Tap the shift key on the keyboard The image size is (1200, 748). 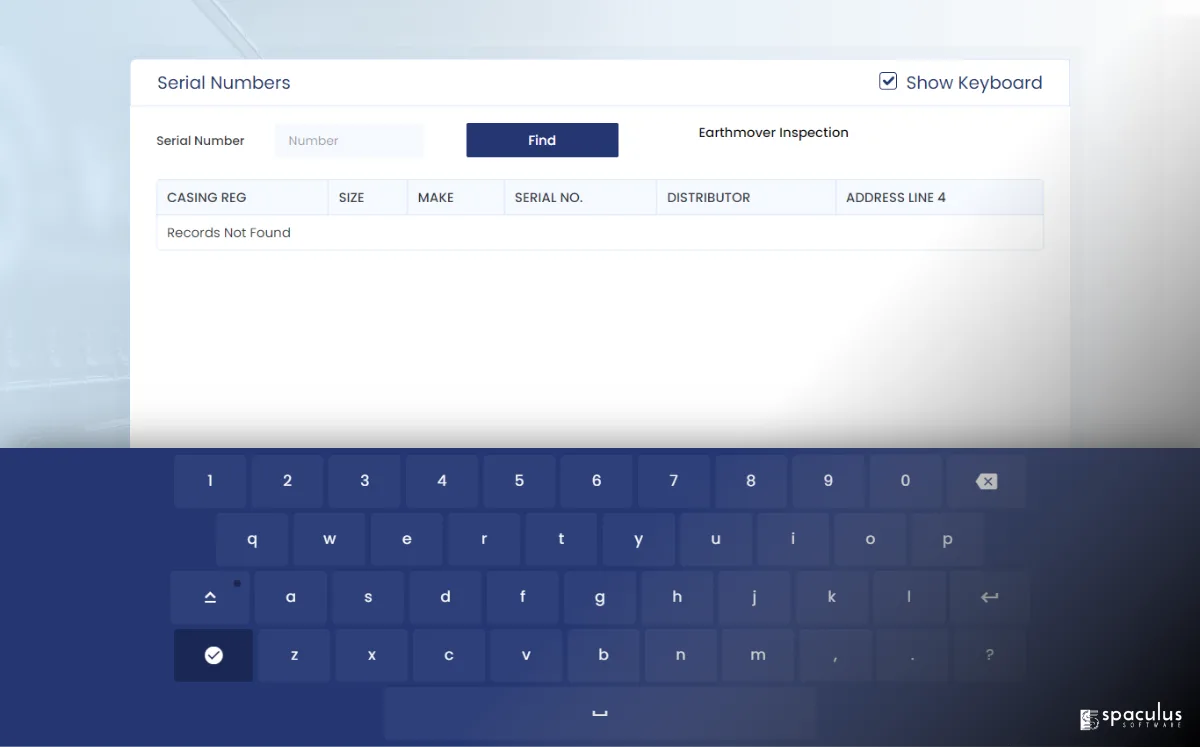point(210,597)
